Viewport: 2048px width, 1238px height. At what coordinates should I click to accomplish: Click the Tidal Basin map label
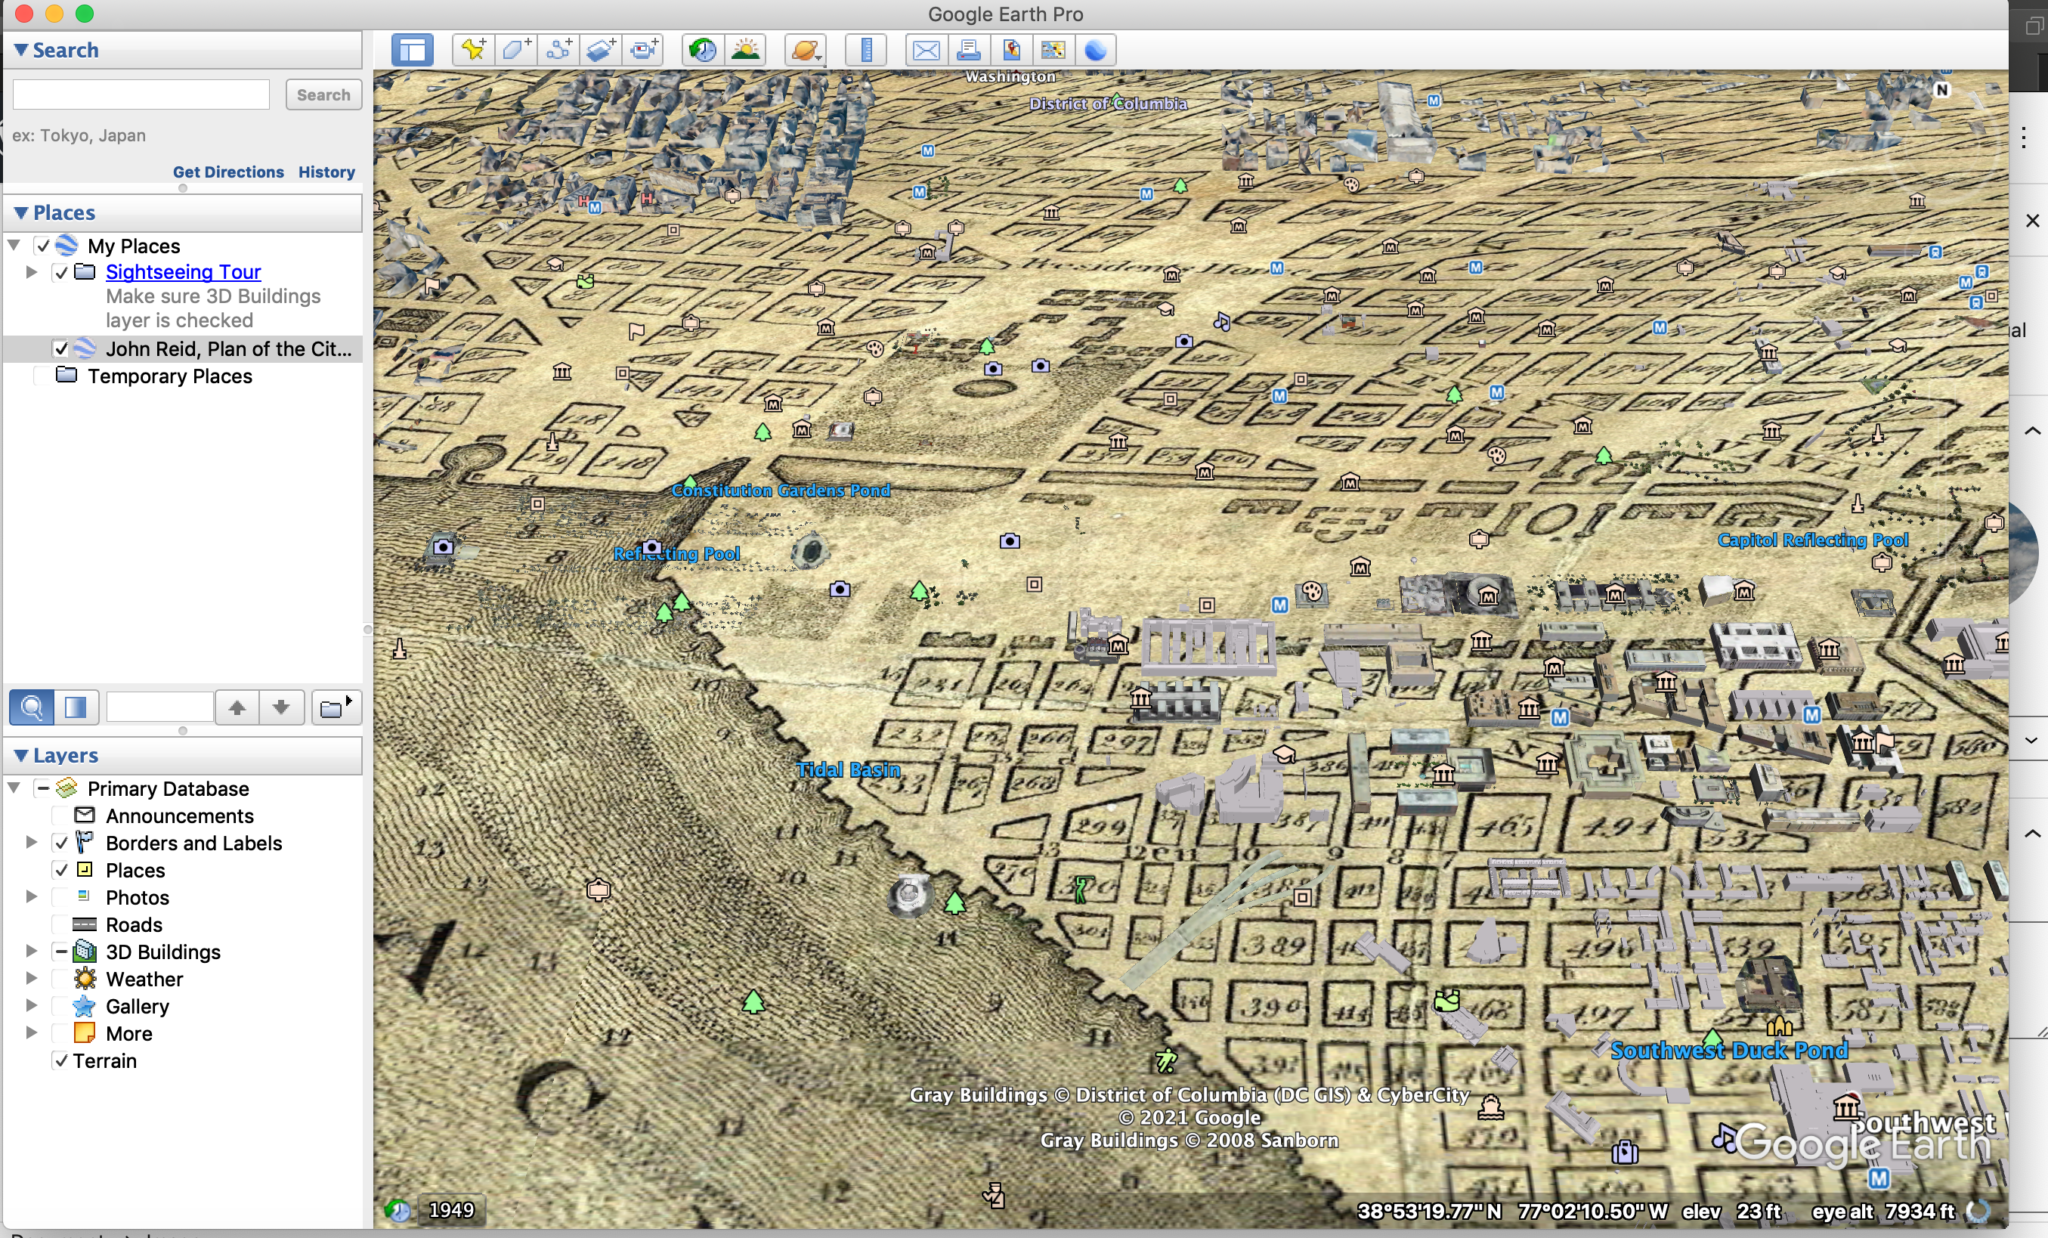[x=848, y=769]
